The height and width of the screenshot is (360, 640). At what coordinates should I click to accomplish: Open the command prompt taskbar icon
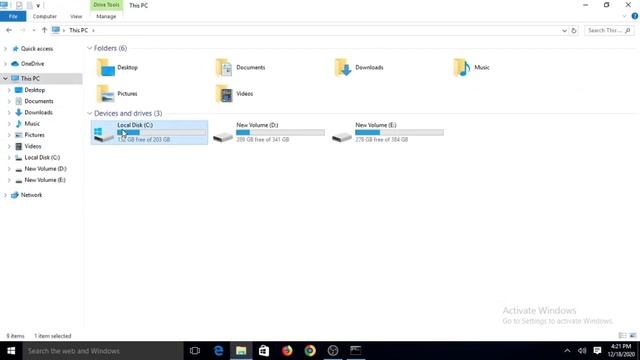pos(356,351)
